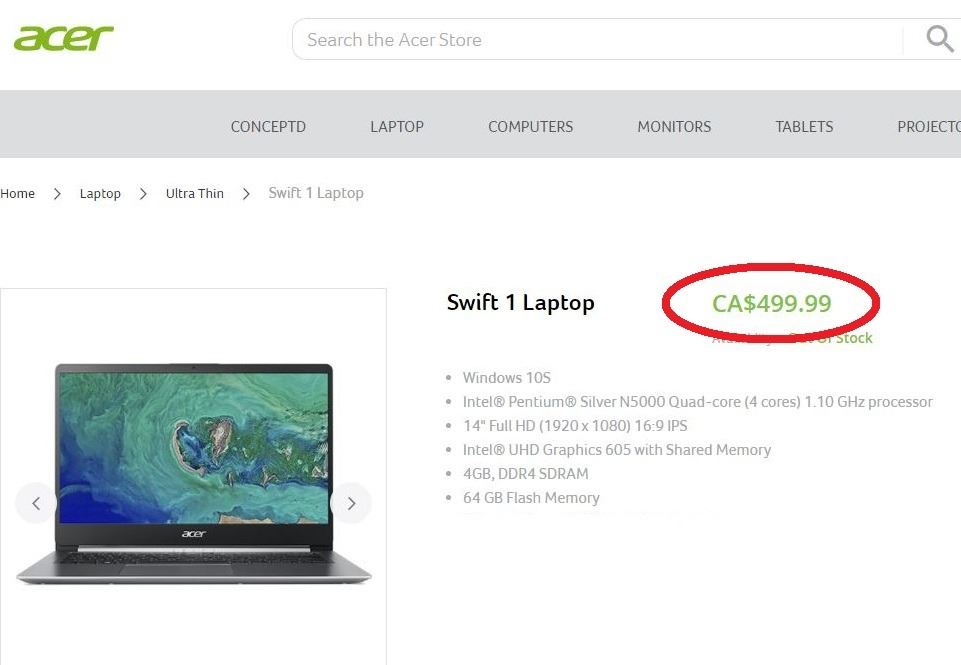This screenshot has width=961, height=665.
Task: Click the 64 GB Flash Memory spec
Action: (531, 498)
